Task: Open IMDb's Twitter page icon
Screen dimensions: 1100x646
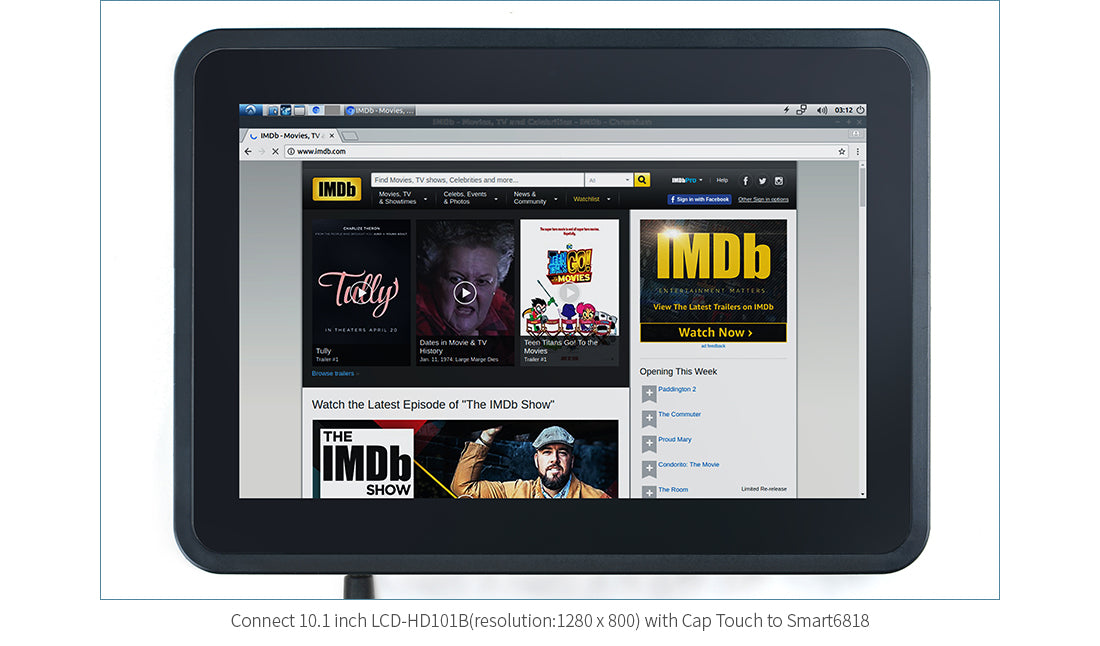Action: click(x=762, y=181)
